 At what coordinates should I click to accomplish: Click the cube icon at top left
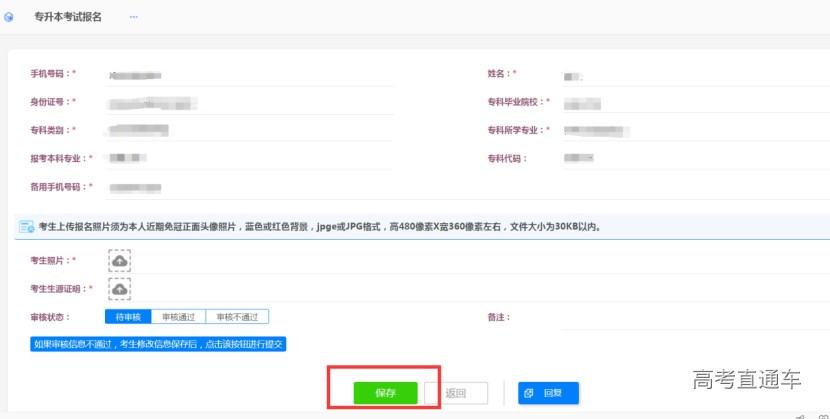[9, 18]
